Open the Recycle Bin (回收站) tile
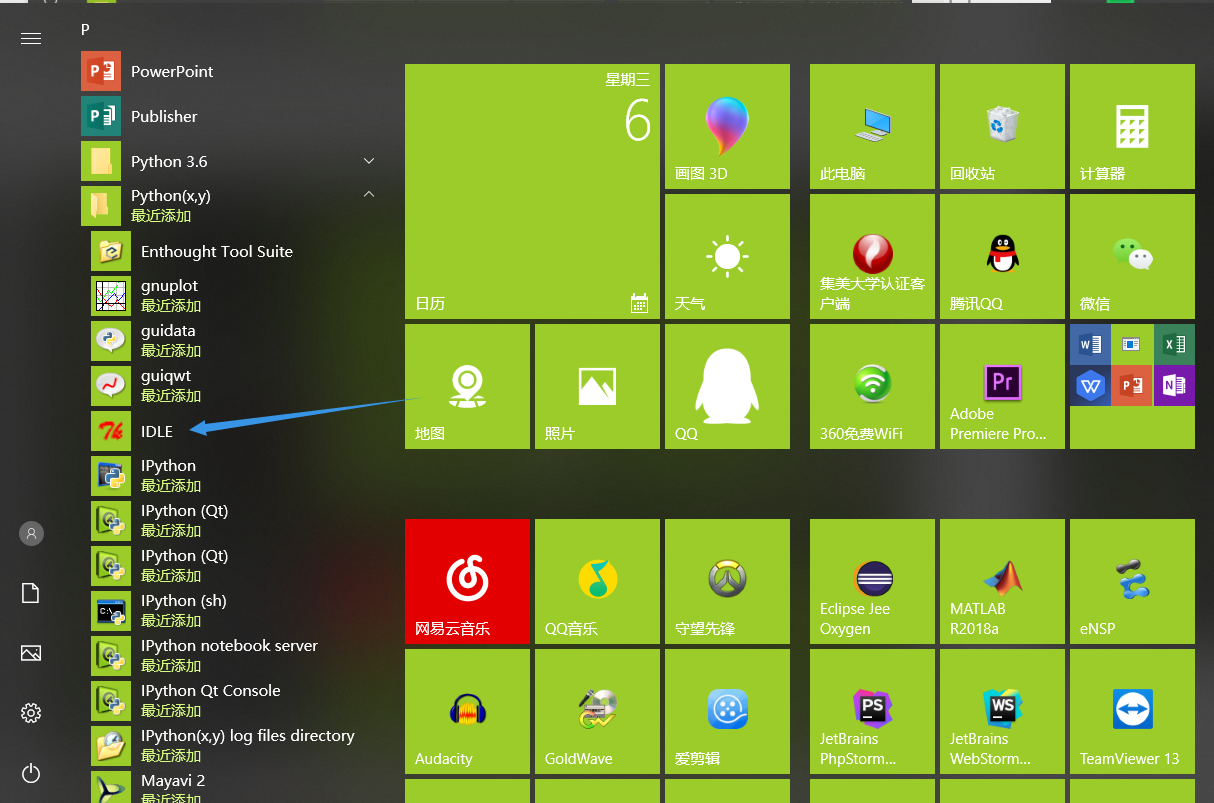1214x803 pixels. [x=1002, y=126]
